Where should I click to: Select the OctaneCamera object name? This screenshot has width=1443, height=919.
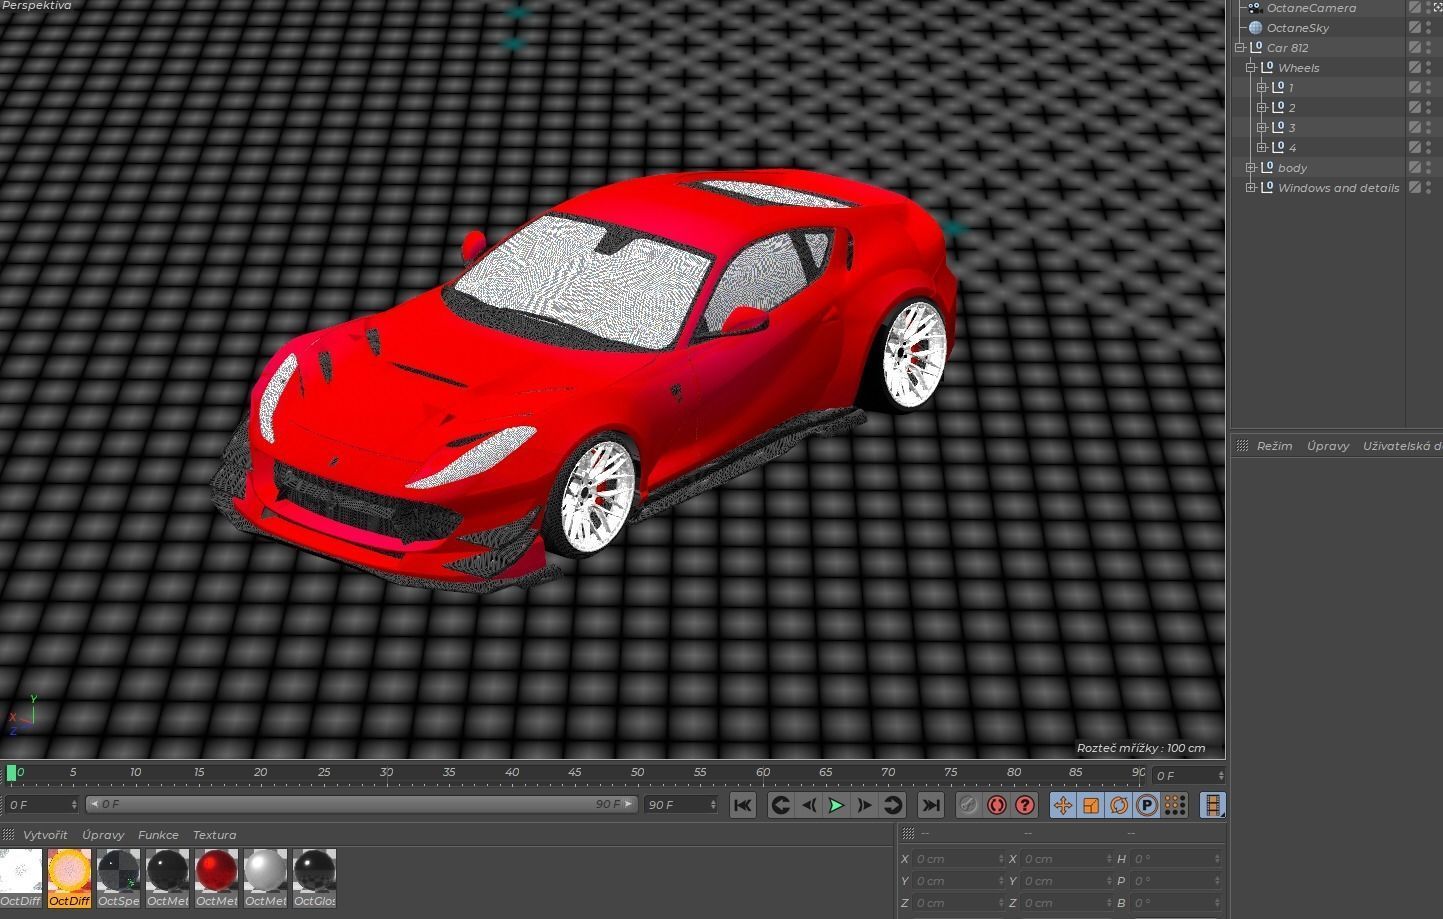tap(1311, 8)
